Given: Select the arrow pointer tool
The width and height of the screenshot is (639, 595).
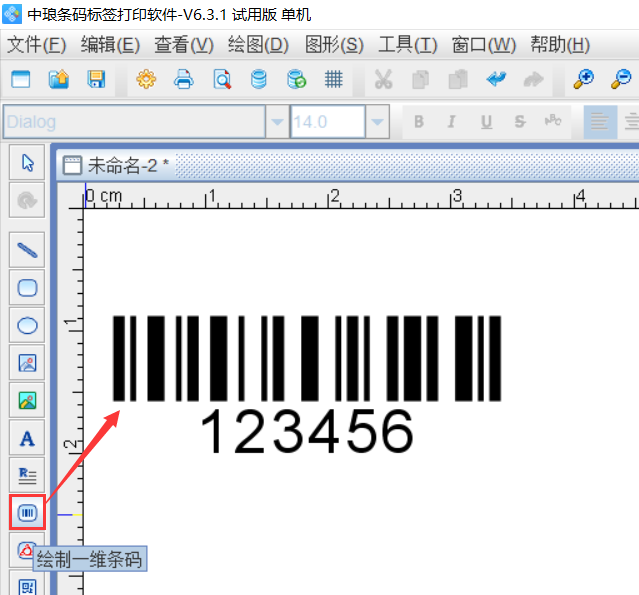Looking at the screenshot, I should coord(27,162).
